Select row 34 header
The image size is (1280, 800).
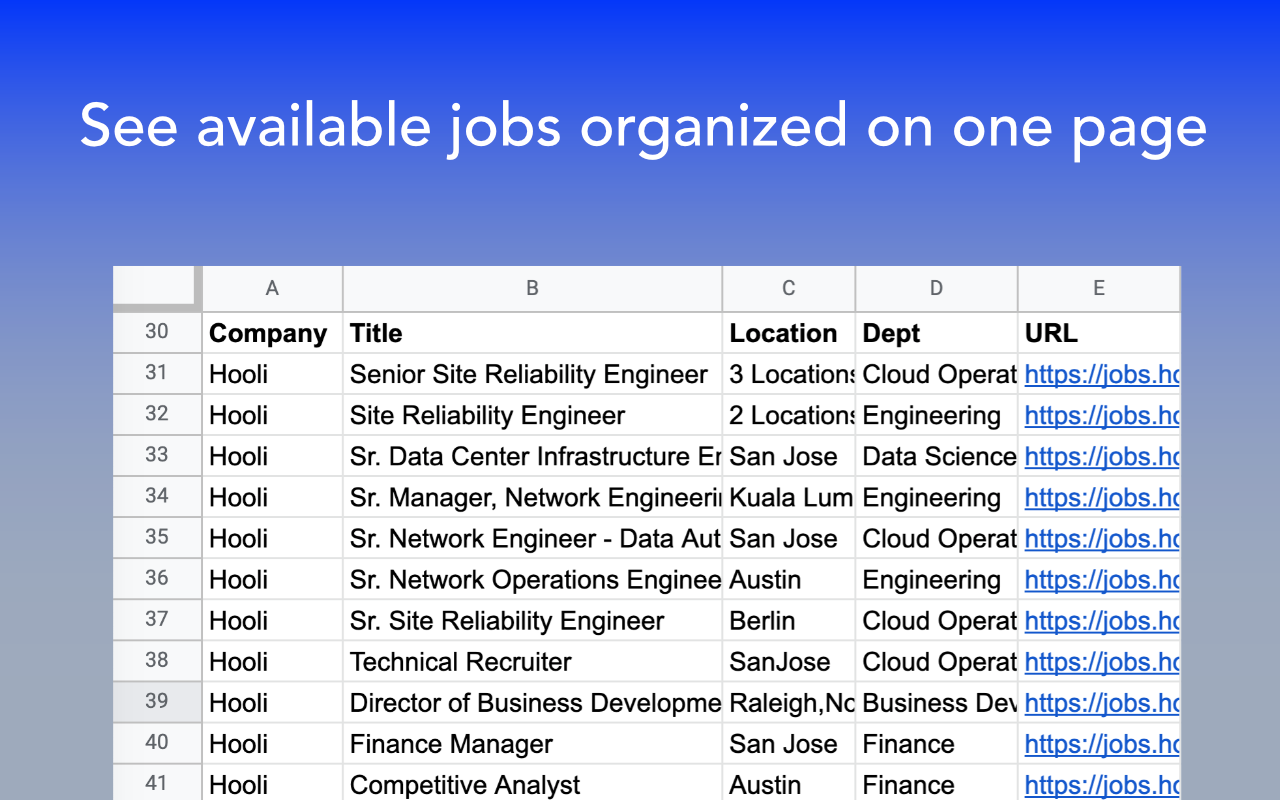click(x=157, y=496)
